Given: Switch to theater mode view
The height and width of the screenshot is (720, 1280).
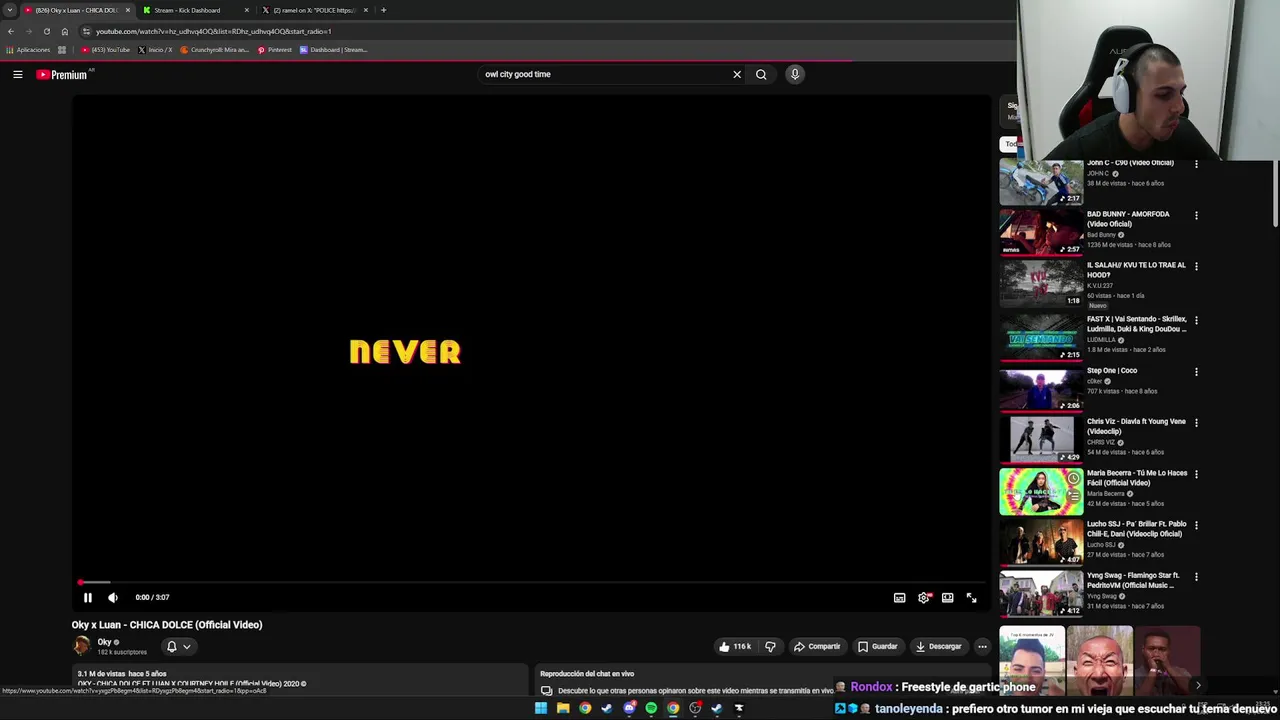Looking at the screenshot, I should coord(947,598).
